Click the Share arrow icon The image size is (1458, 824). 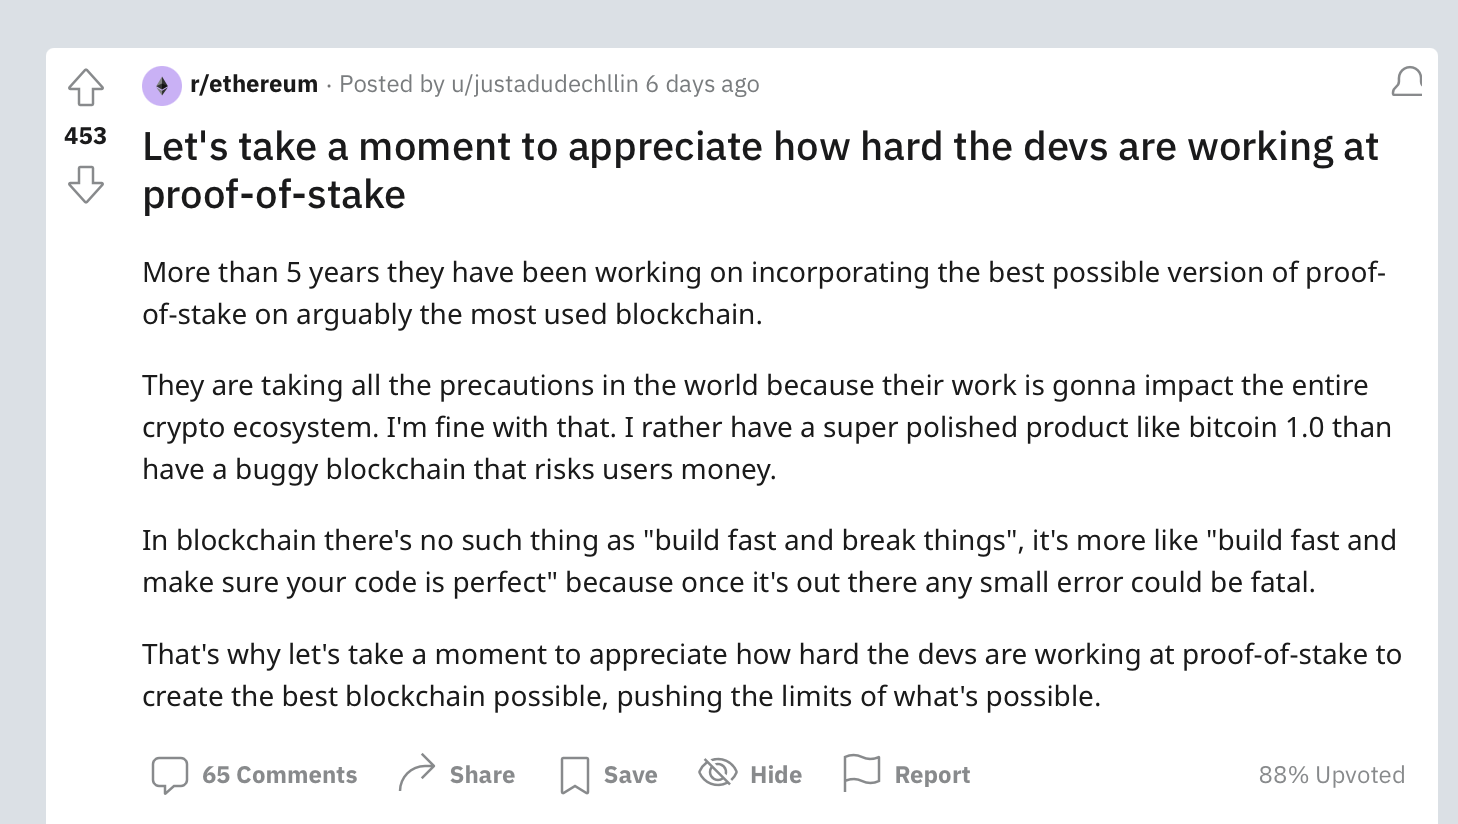[416, 773]
